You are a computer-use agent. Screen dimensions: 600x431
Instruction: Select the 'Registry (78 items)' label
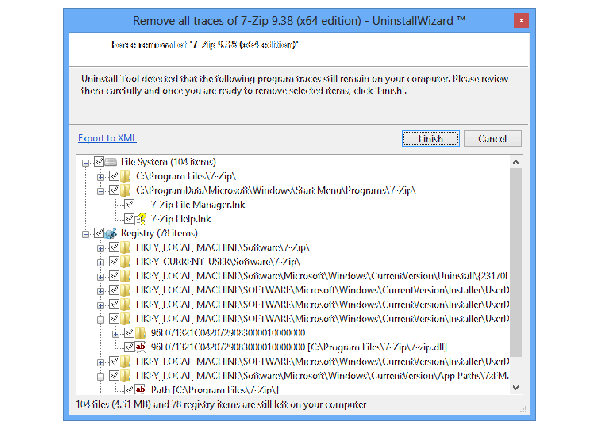pyautogui.click(x=159, y=233)
